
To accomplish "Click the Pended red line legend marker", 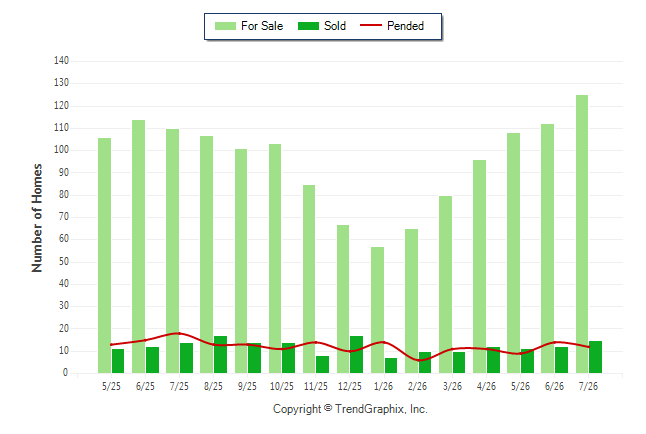I will click(x=371, y=25).
